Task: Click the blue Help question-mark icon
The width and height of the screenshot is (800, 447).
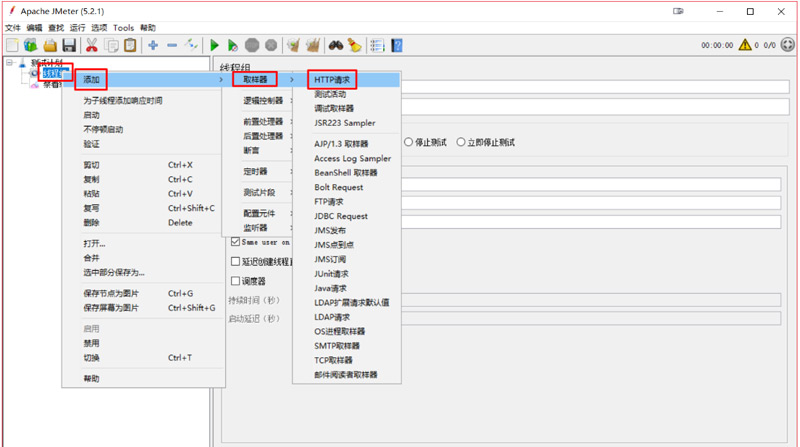Action: (397, 45)
